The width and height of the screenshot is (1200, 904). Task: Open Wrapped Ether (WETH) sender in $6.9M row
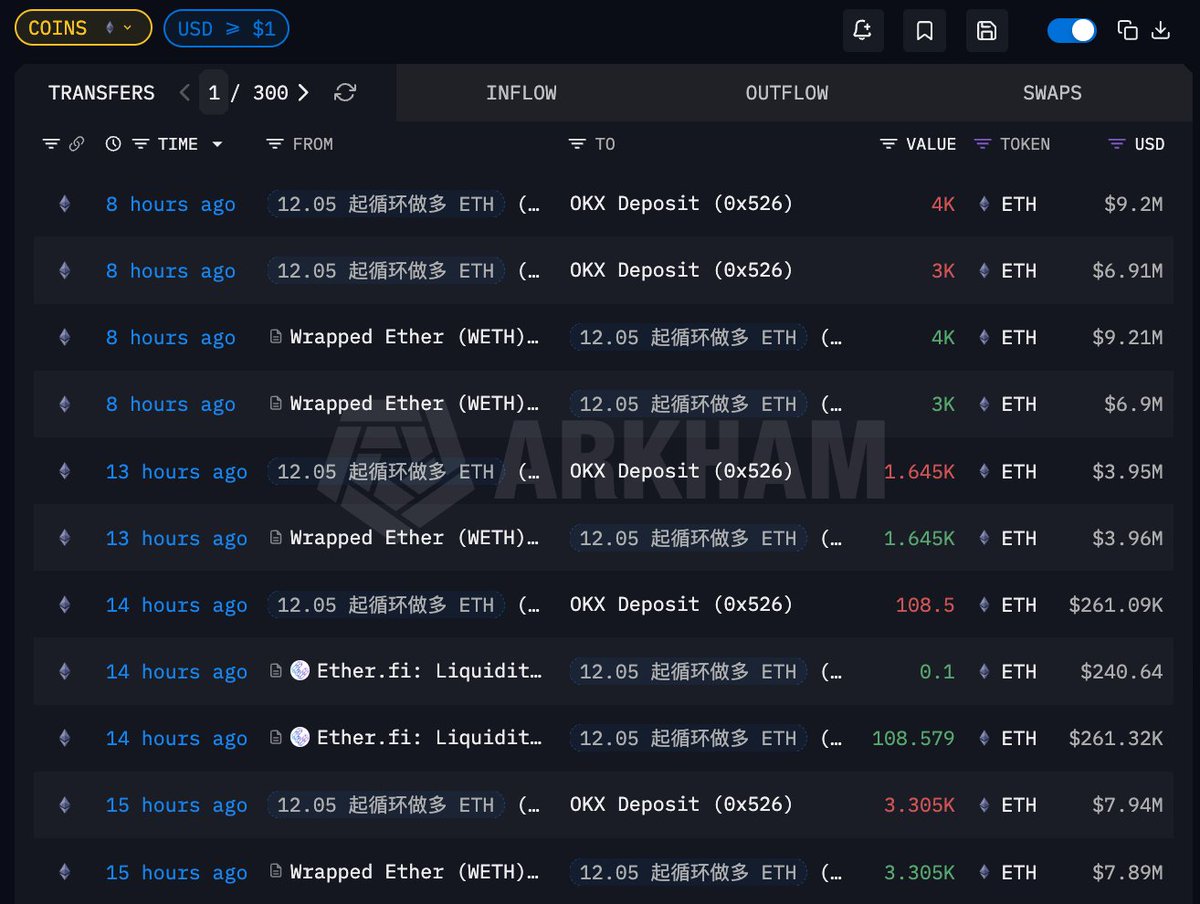pyautogui.click(x=414, y=404)
